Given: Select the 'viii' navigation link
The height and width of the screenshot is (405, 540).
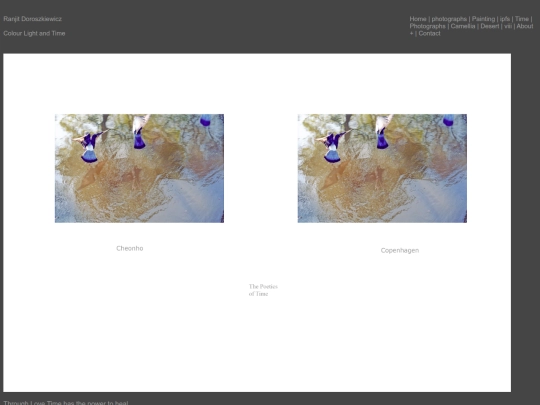Looking at the screenshot, I should point(508,26).
